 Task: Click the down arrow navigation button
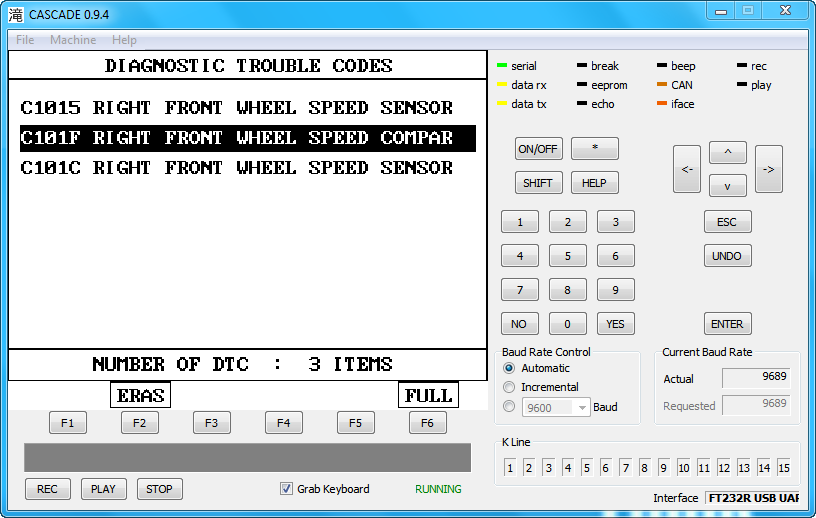[x=728, y=186]
